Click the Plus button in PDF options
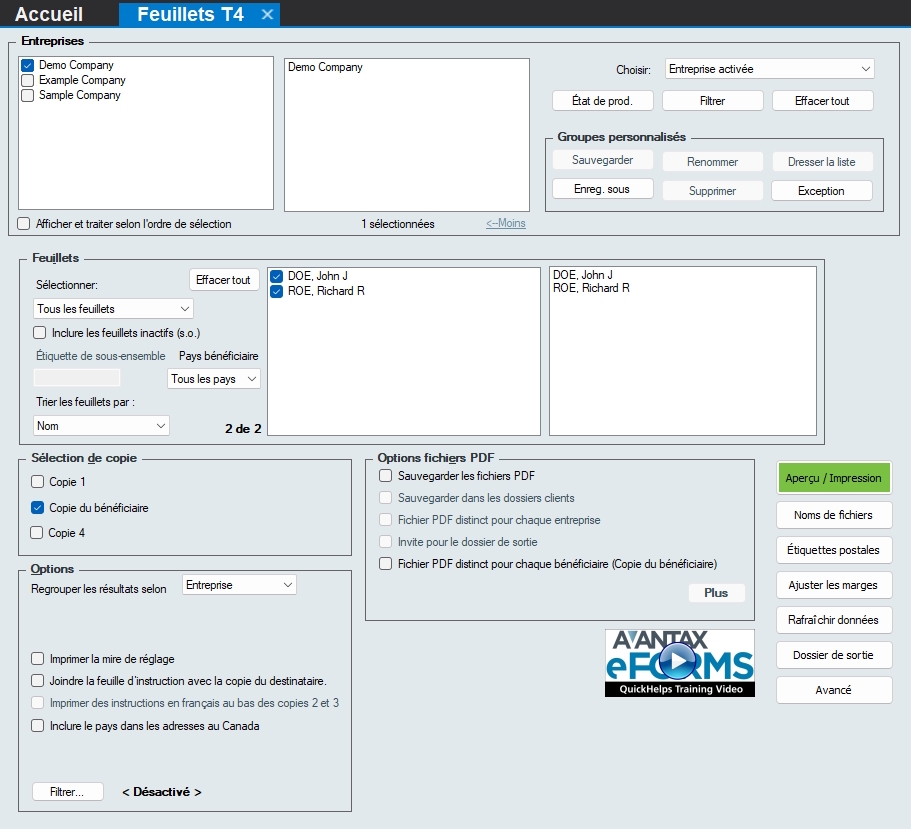 [716, 593]
